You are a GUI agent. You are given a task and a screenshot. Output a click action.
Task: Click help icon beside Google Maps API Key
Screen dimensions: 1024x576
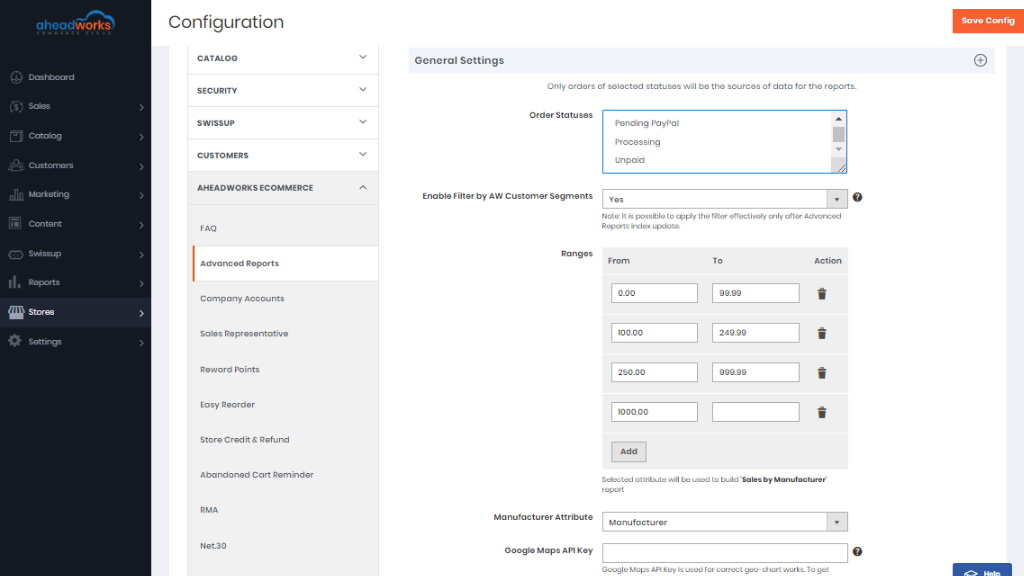(x=857, y=552)
